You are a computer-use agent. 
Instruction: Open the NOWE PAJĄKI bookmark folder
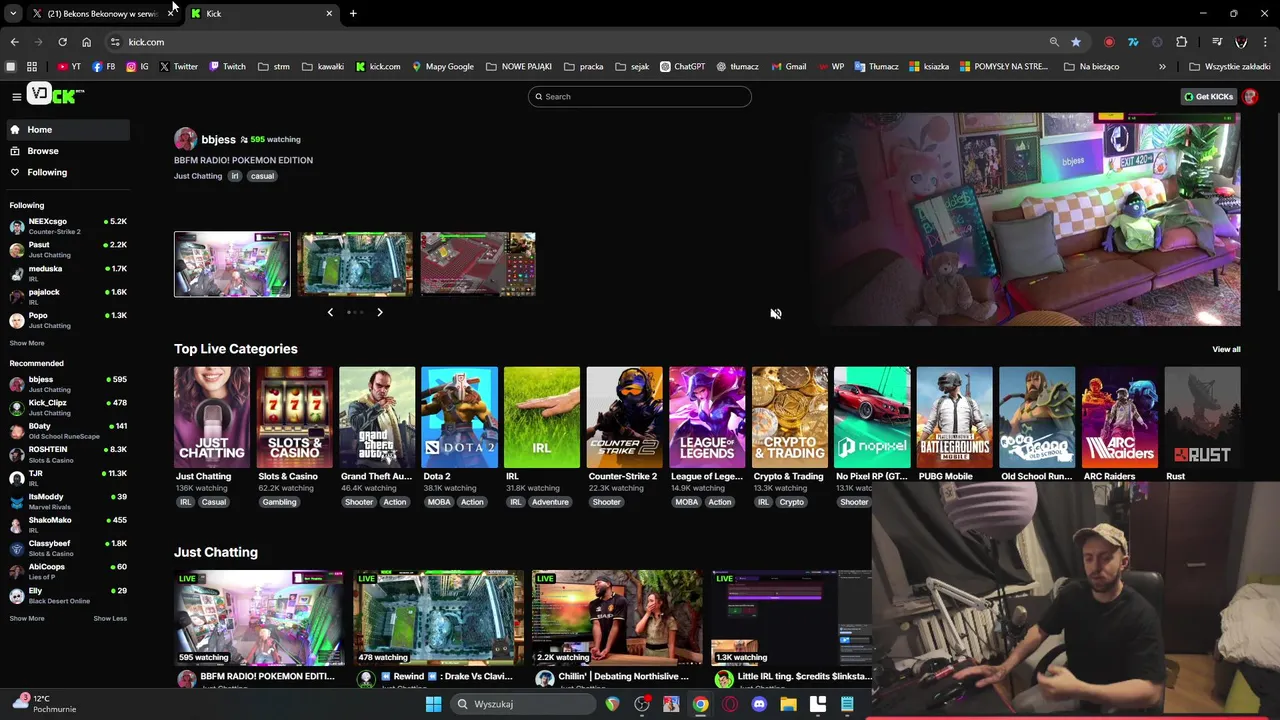point(519,66)
